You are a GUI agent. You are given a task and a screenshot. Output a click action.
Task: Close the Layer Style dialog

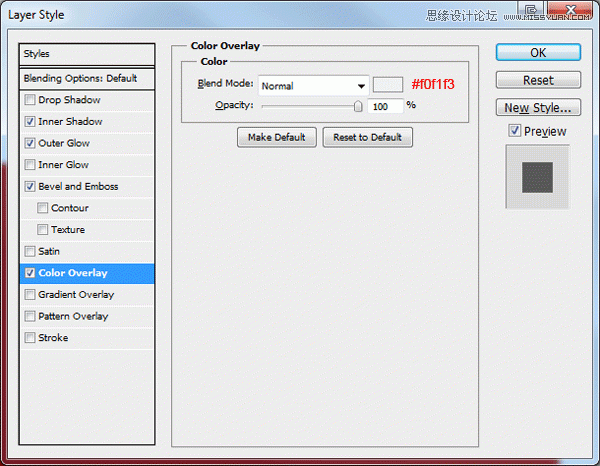[570, 9]
